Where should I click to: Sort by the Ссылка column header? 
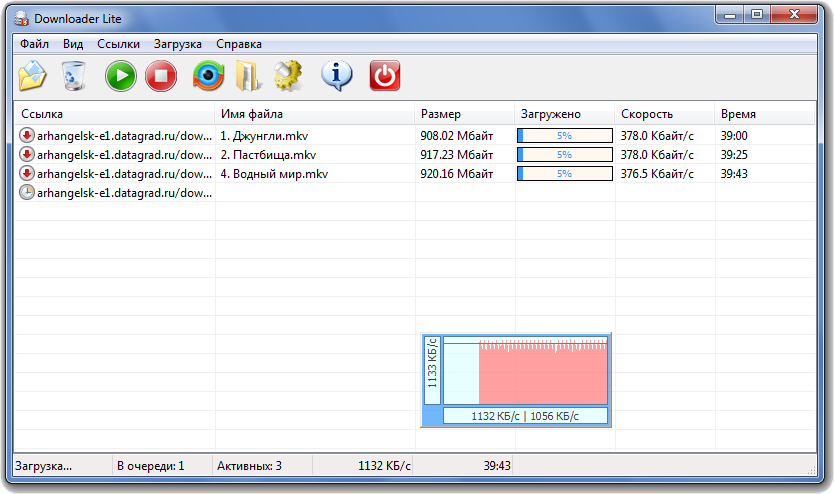tap(114, 114)
